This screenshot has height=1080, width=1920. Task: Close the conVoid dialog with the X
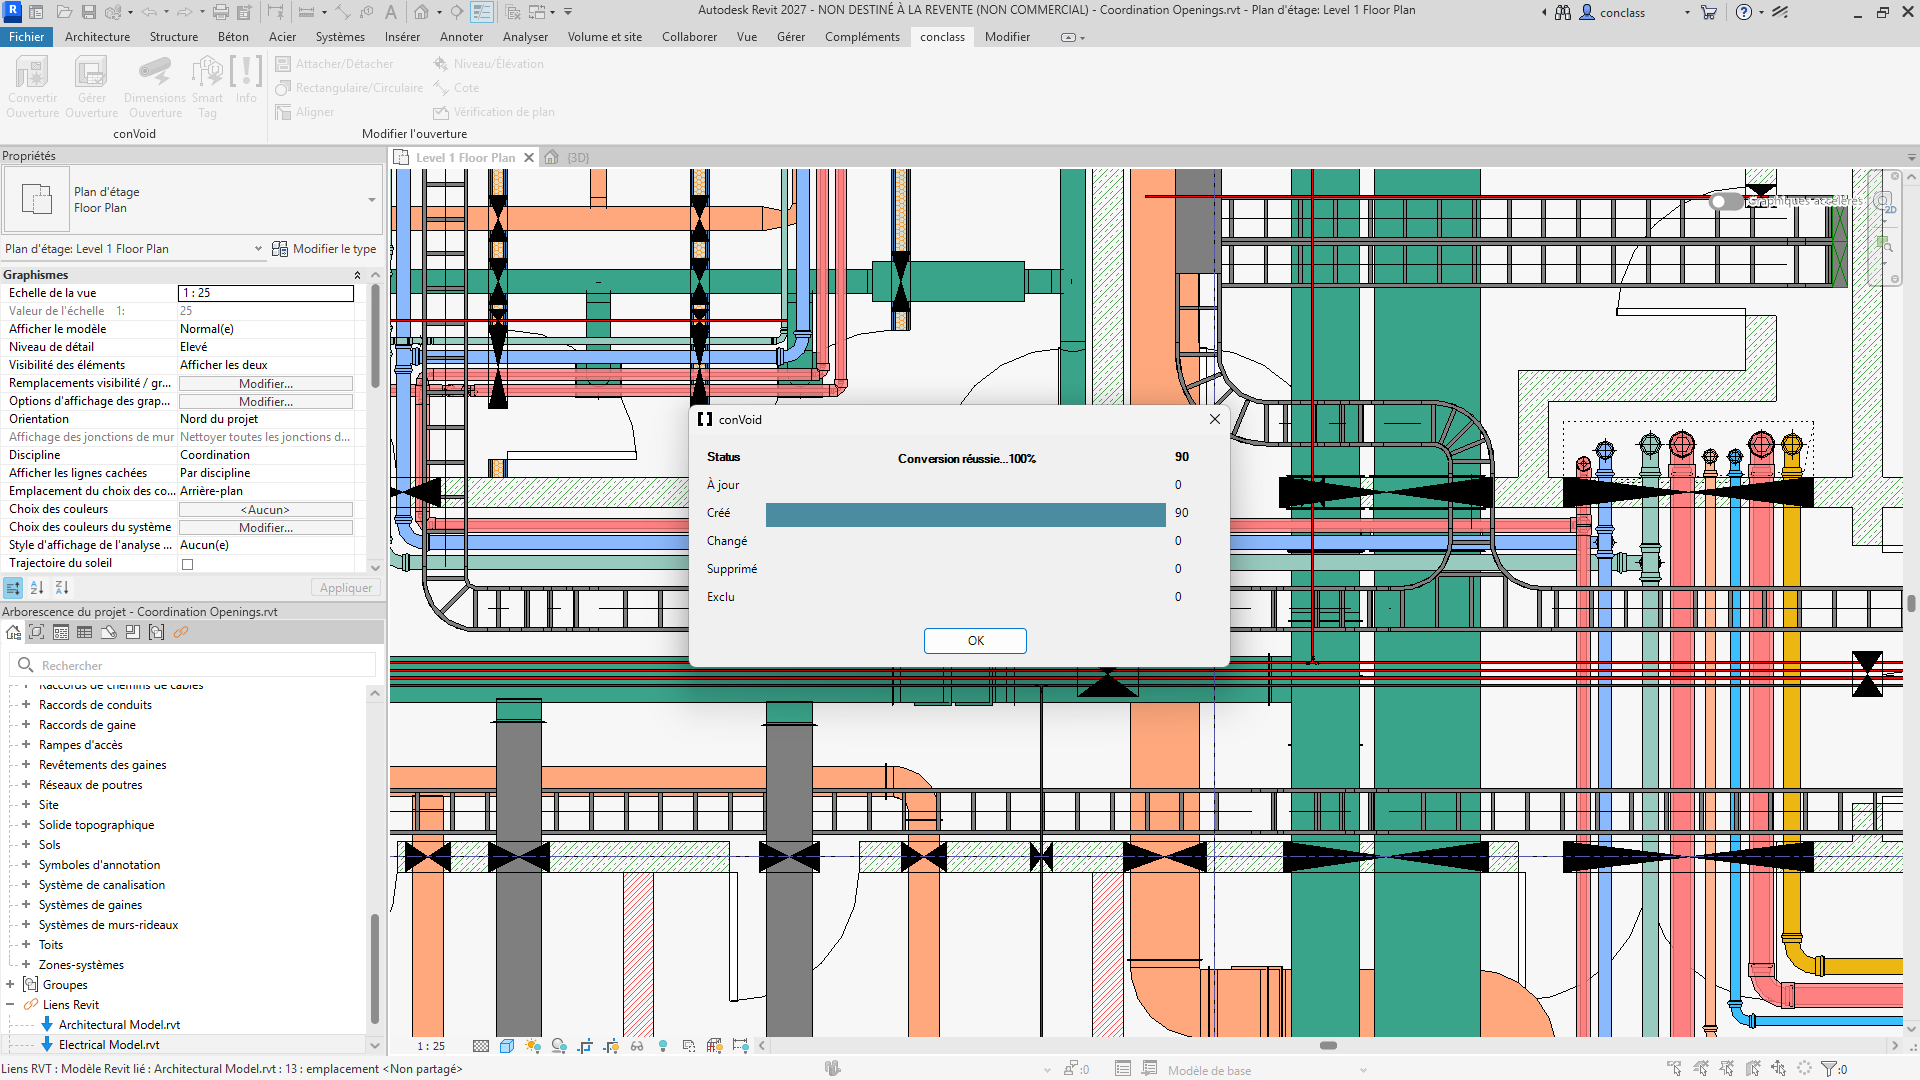tap(1214, 420)
